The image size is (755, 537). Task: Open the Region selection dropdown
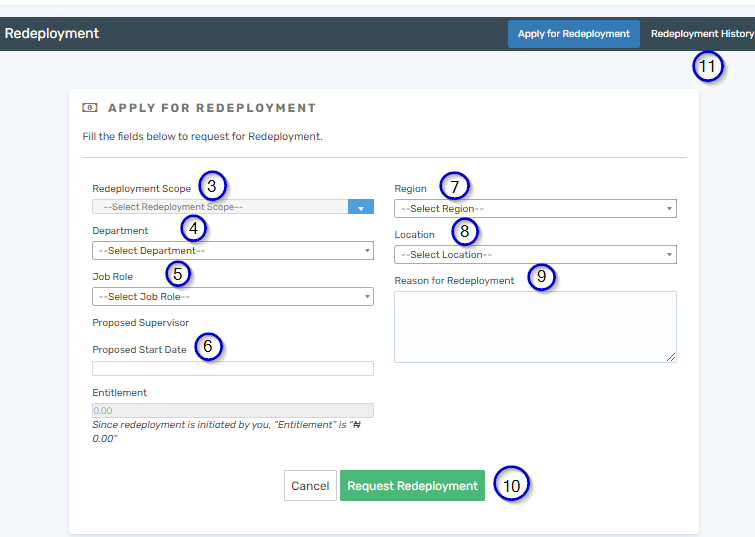tap(535, 208)
